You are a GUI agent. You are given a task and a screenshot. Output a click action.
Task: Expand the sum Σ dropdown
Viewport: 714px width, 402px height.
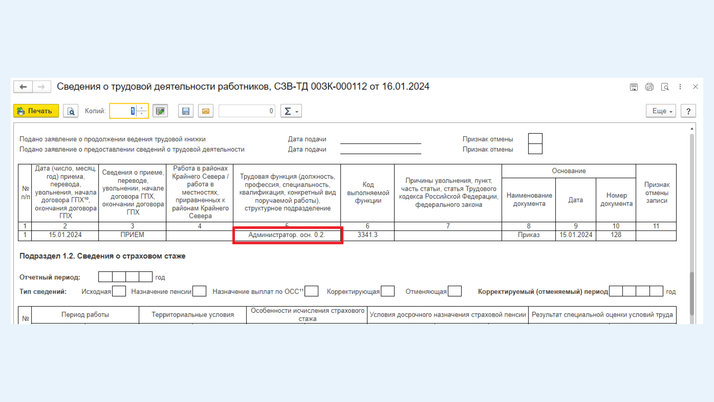coord(290,111)
